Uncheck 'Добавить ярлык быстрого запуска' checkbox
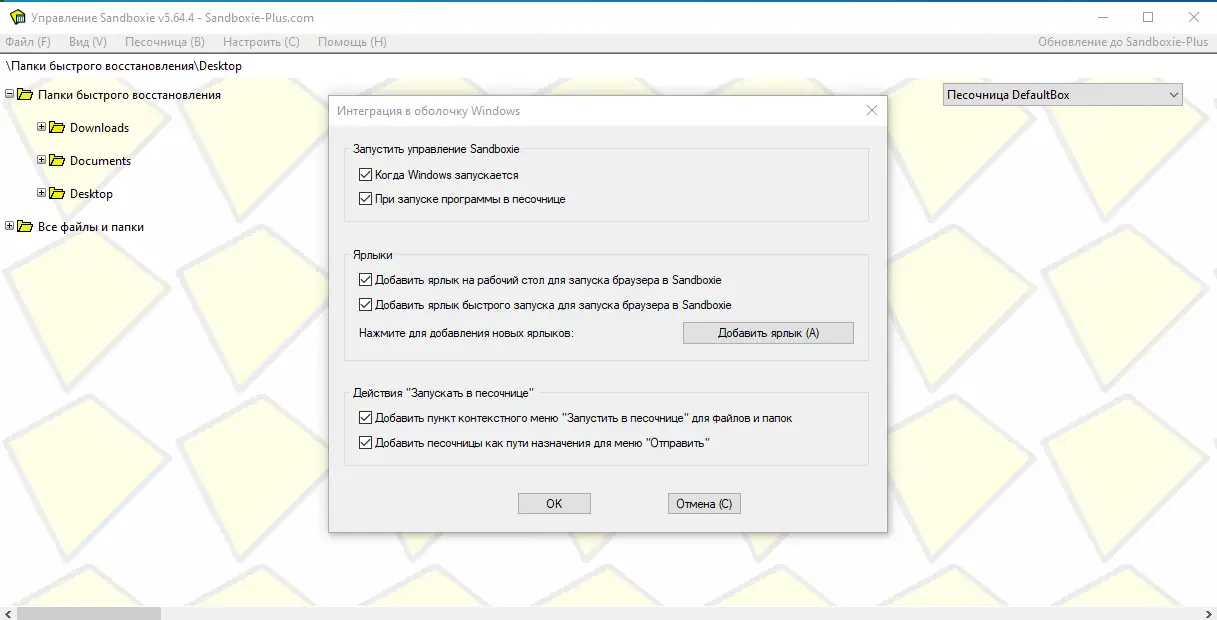The image size is (1217, 620). [365, 305]
